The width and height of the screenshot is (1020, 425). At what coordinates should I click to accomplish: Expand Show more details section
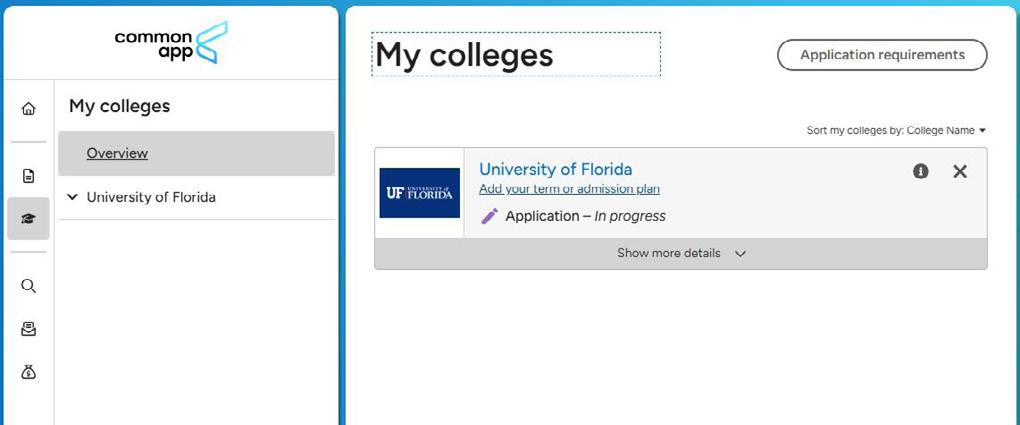coord(680,253)
